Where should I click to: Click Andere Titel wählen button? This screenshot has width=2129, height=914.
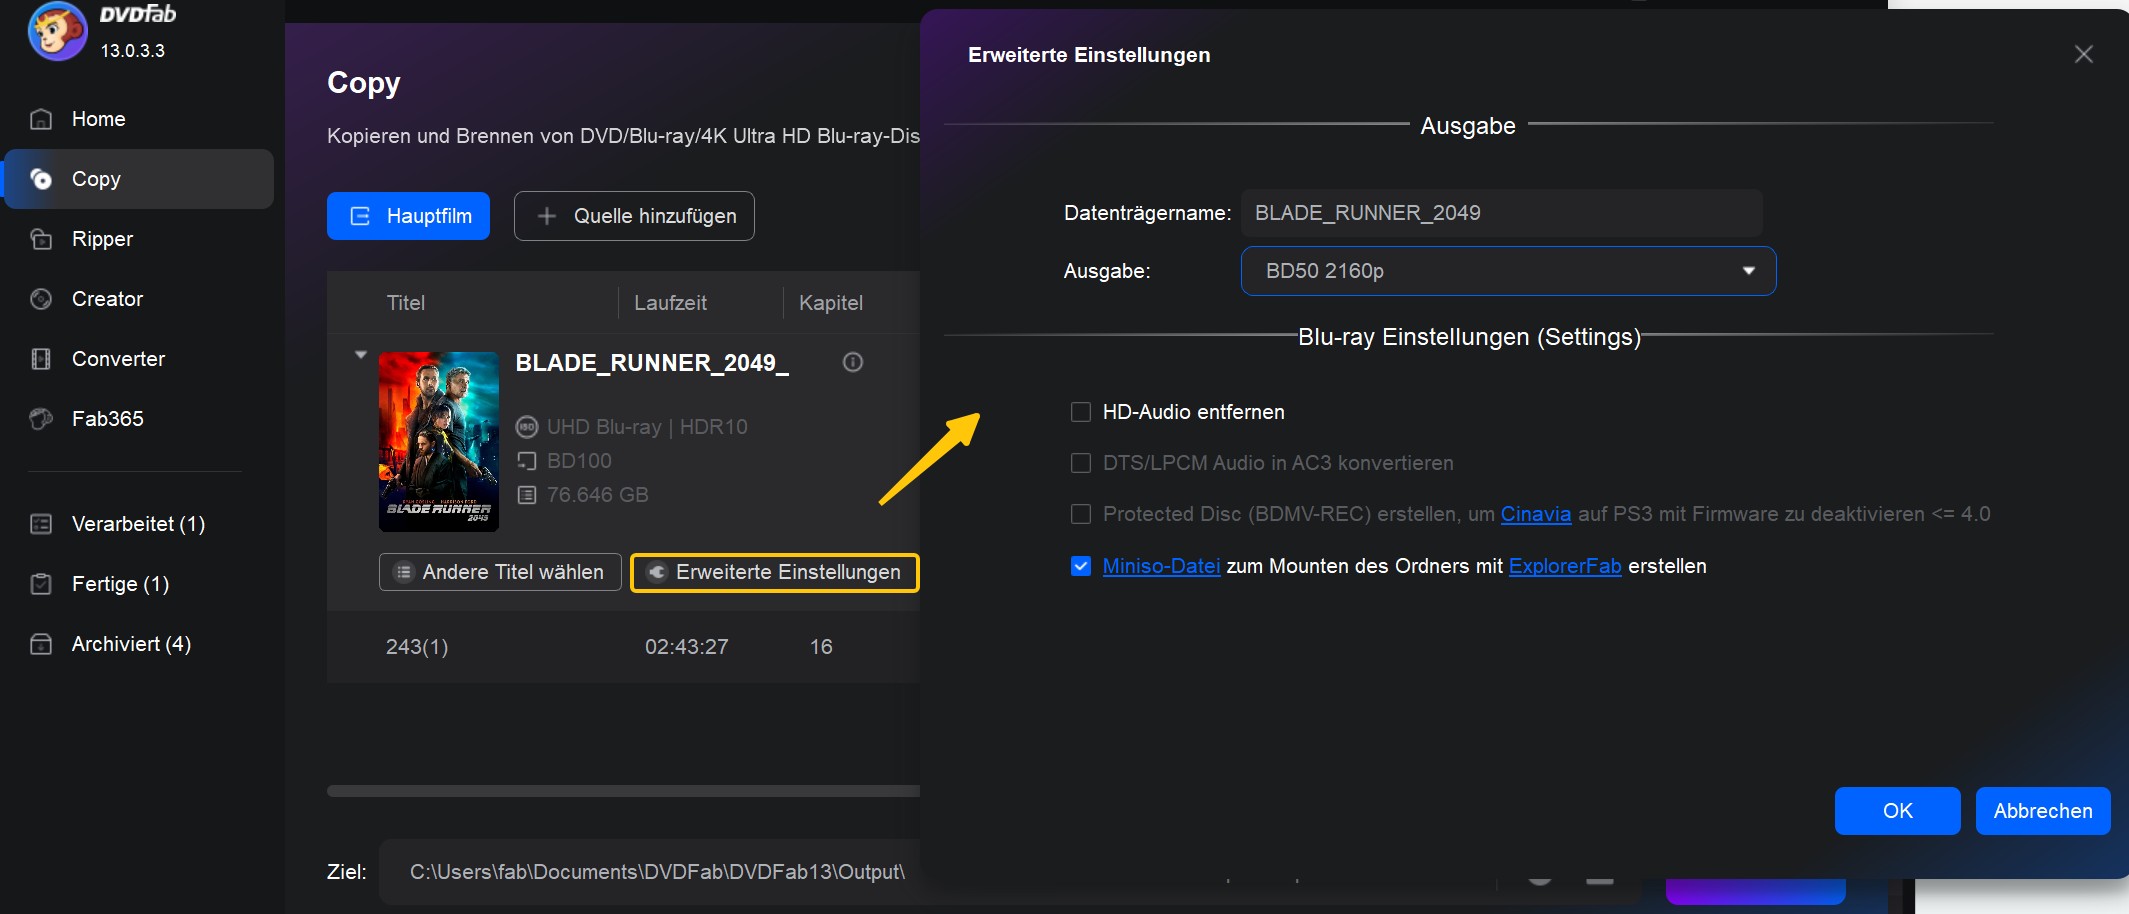[500, 572]
